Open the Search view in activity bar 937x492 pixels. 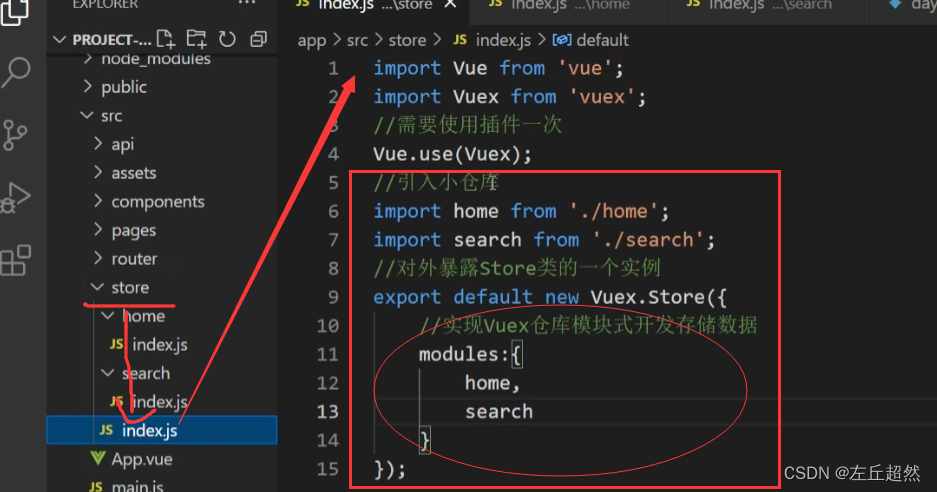click(x=16, y=72)
